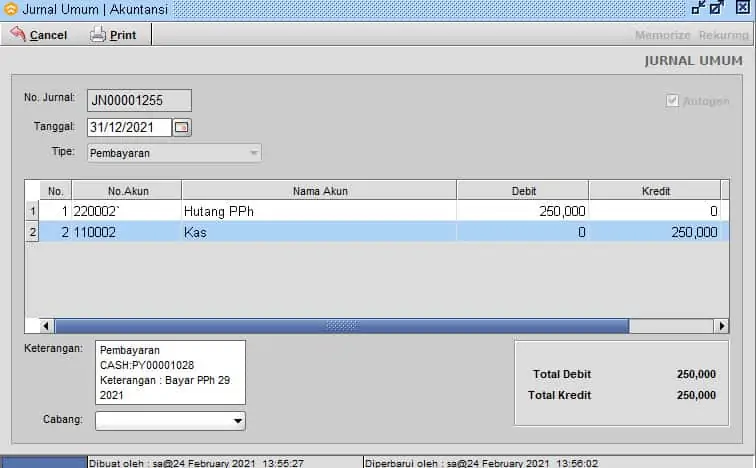756x468 pixels.
Task: Click the Diperbarui oleh status bar entry
Action: click(x=481, y=463)
